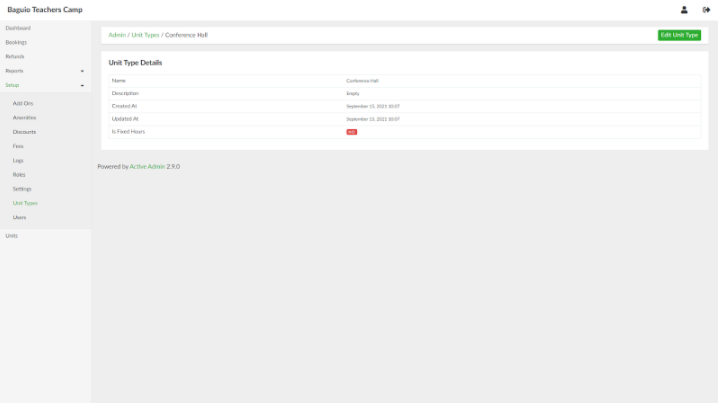
Task: Open the Dashboard page
Action: click(18, 28)
